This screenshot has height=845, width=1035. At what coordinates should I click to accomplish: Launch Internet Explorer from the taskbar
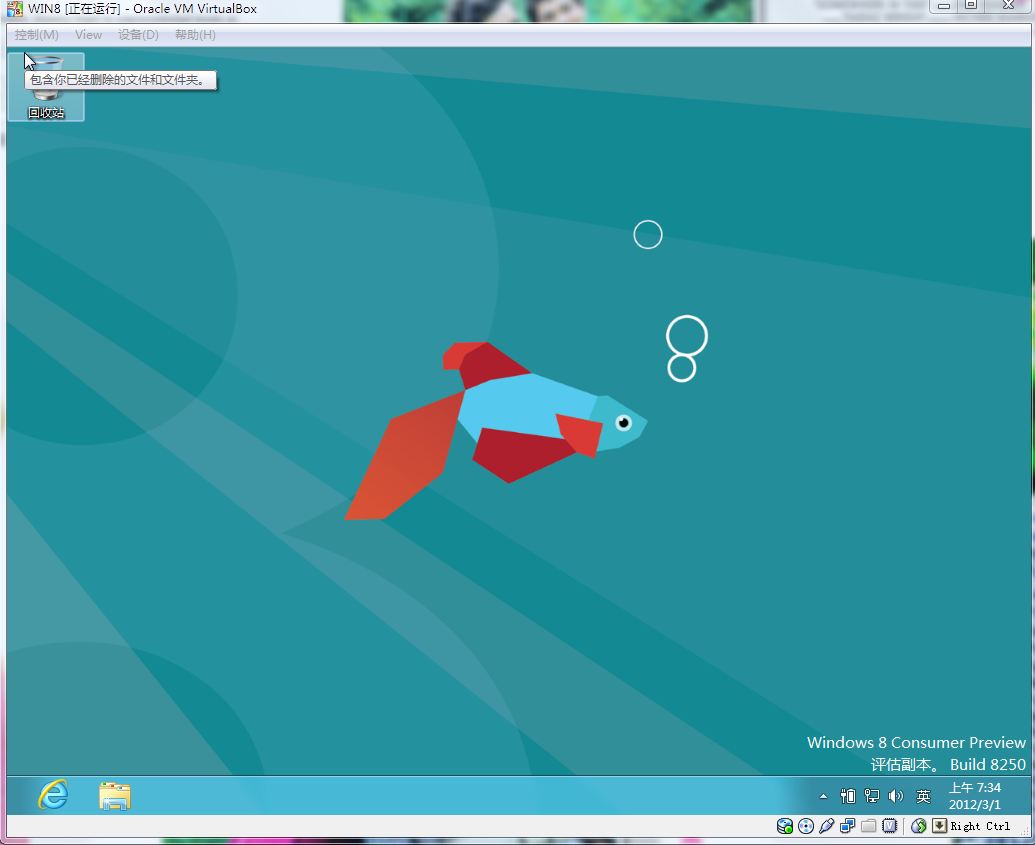click(x=52, y=796)
